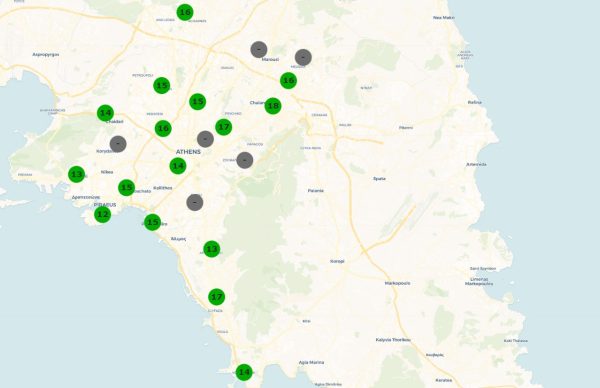This screenshot has width=600, height=388.
Task: Select the Agia Marina label
Action: 311,362
